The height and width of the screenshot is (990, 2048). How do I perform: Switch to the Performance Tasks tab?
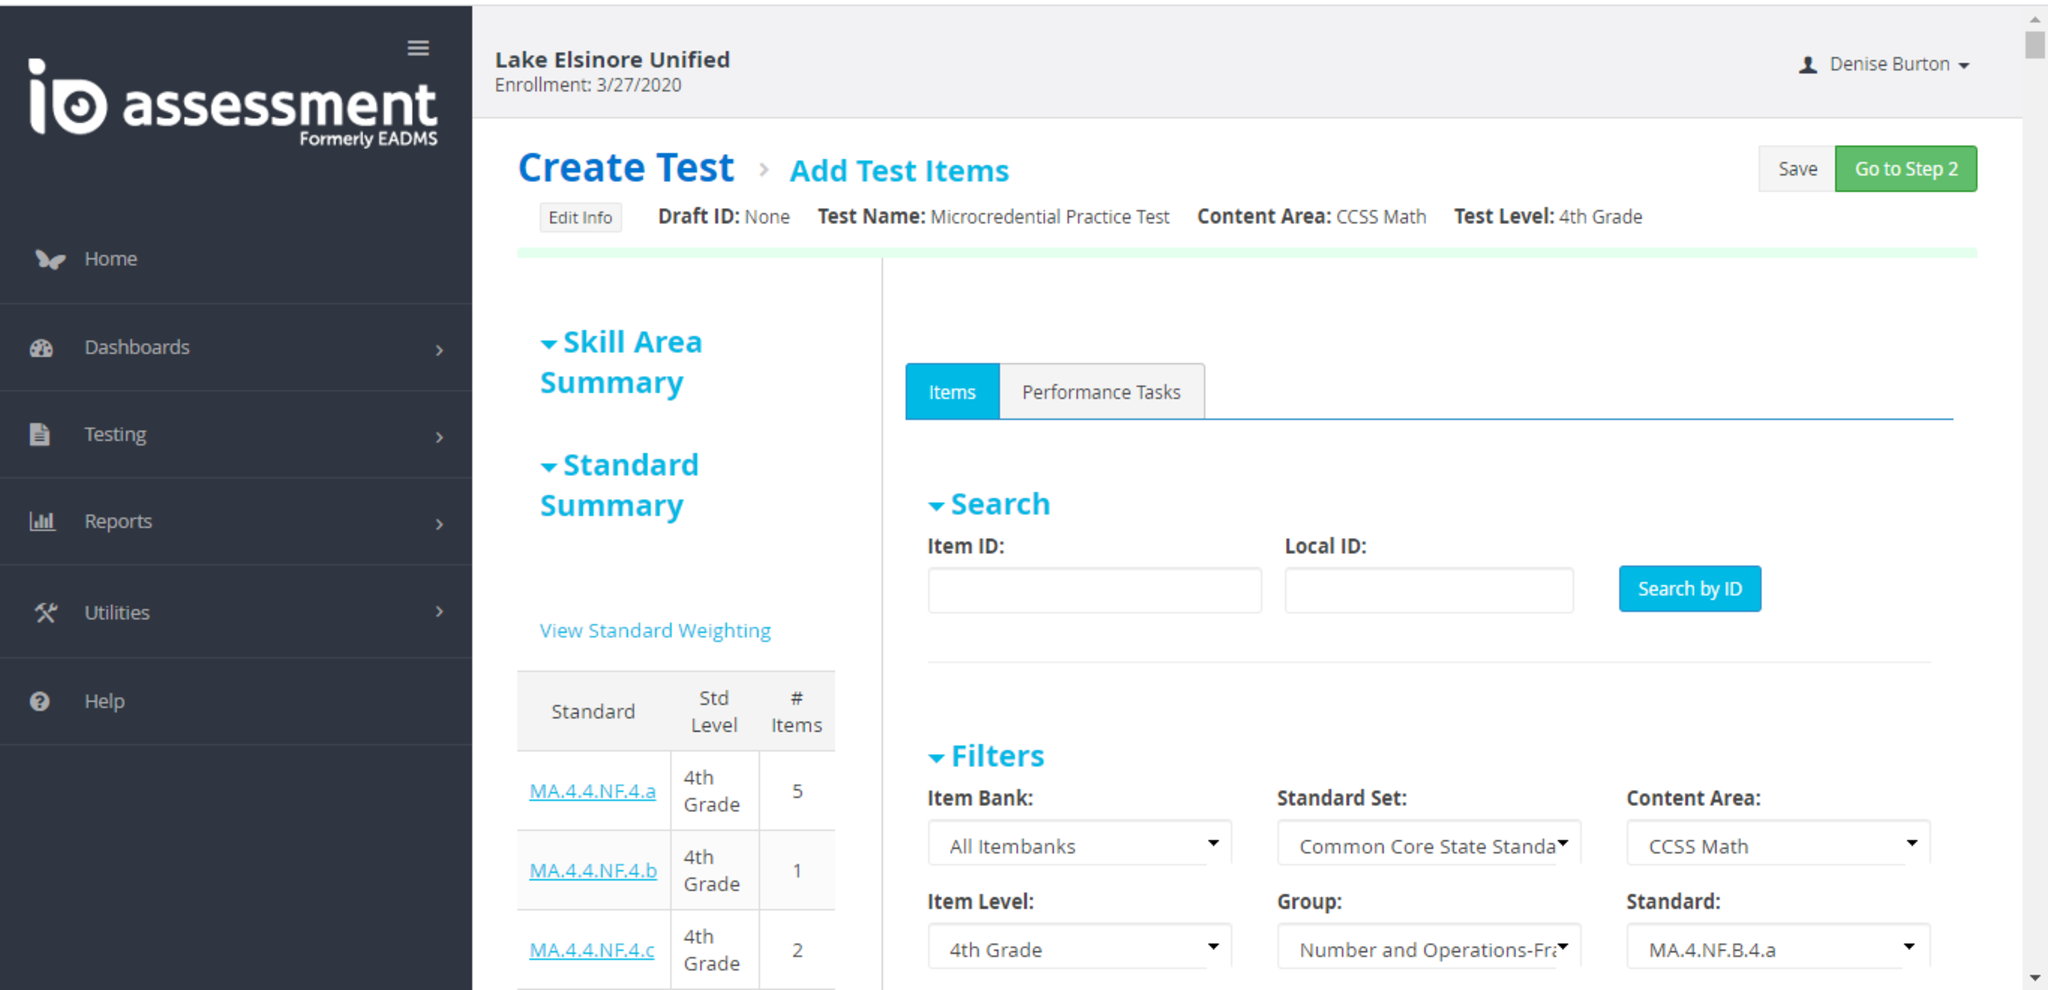point(1101,392)
